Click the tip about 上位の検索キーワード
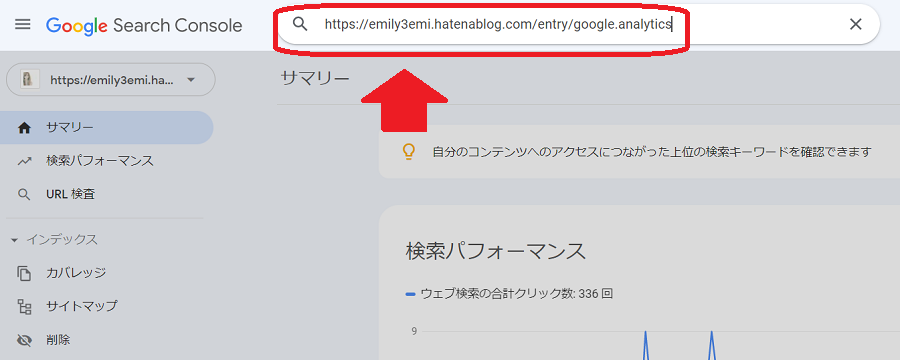 [652, 152]
